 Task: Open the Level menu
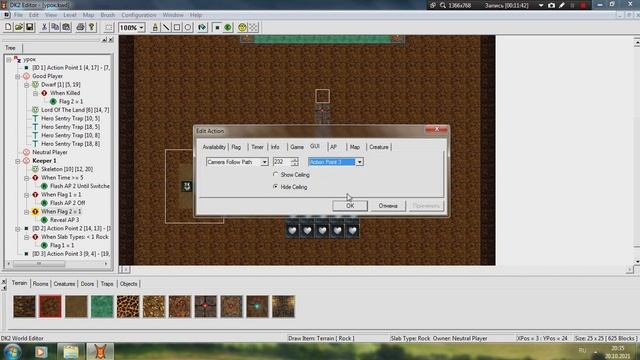(69, 15)
